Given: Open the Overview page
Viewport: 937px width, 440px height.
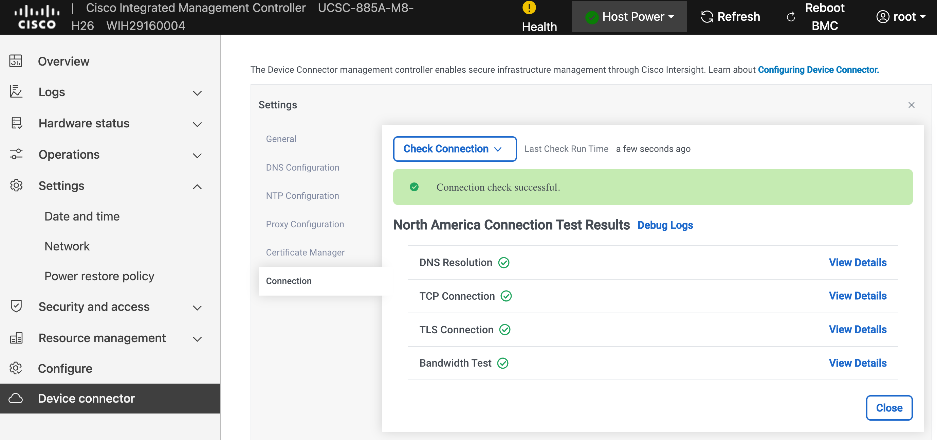Looking at the screenshot, I should point(64,61).
